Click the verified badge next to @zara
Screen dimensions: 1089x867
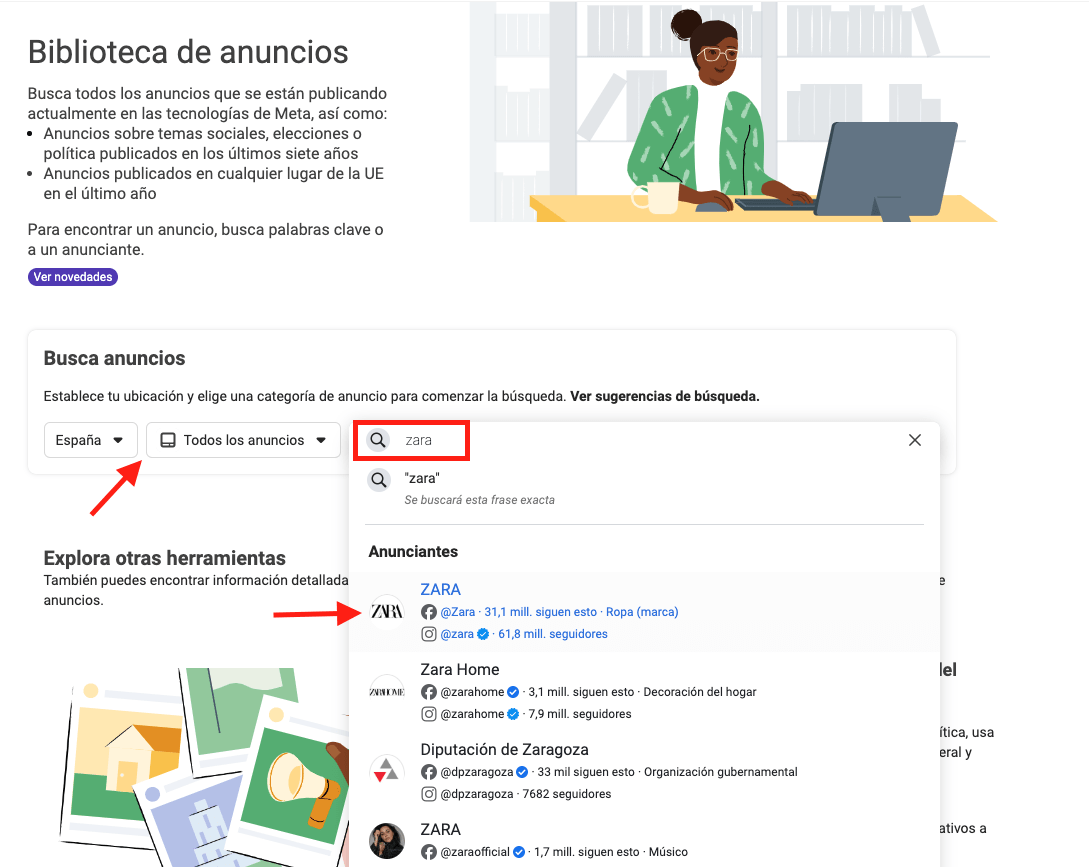click(x=483, y=634)
